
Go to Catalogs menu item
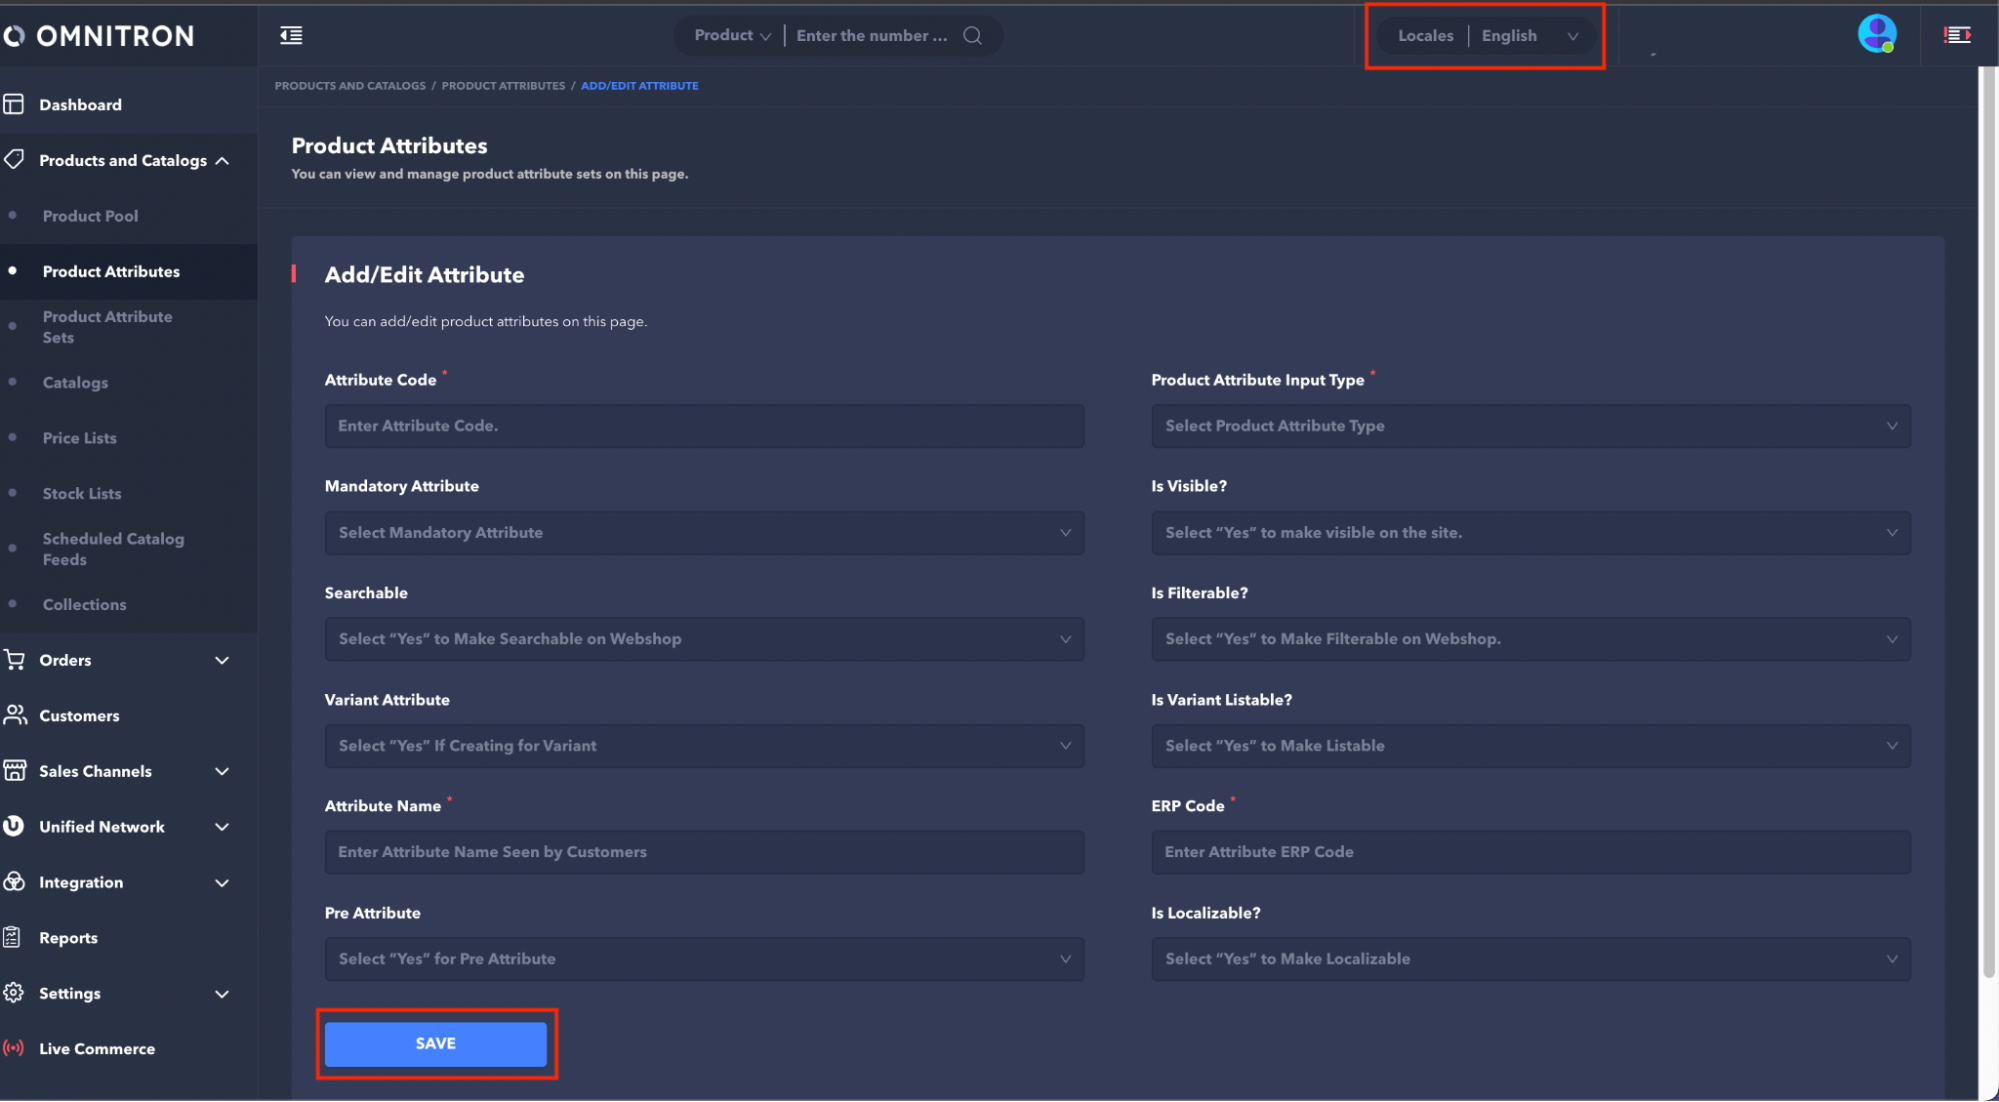pyautogui.click(x=75, y=382)
